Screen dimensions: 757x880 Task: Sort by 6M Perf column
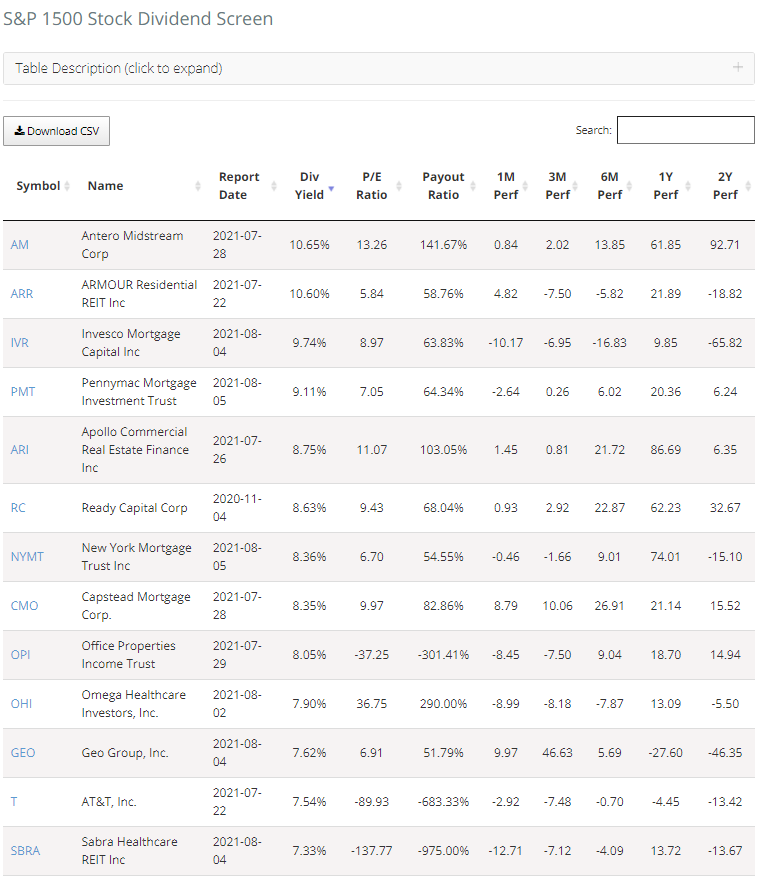tap(609, 186)
